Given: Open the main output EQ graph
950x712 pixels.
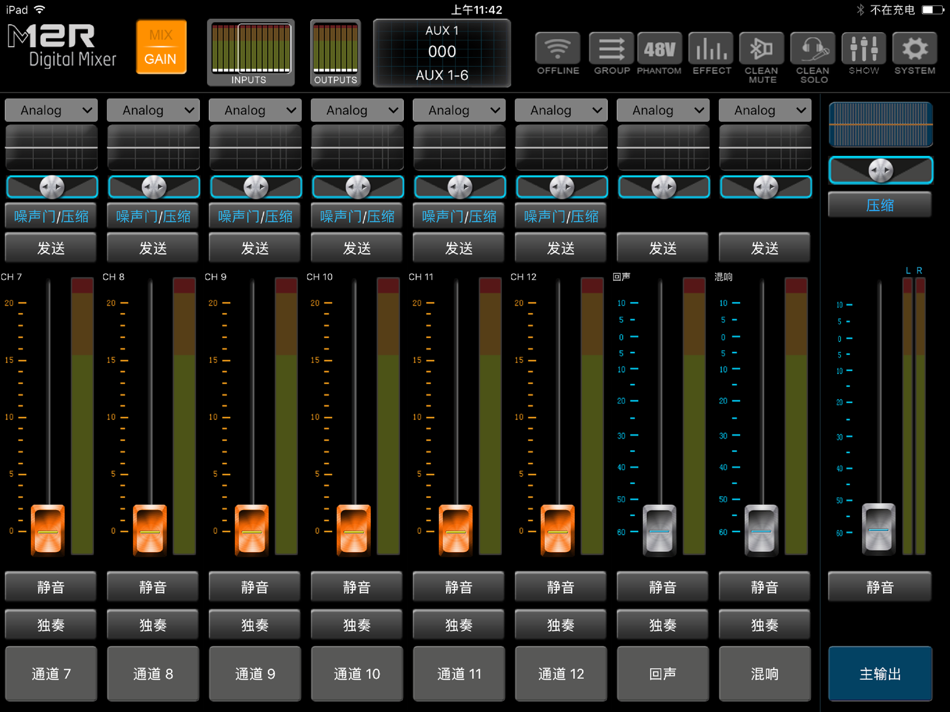Looking at the screenshot, I should click(x=880, y=125).
